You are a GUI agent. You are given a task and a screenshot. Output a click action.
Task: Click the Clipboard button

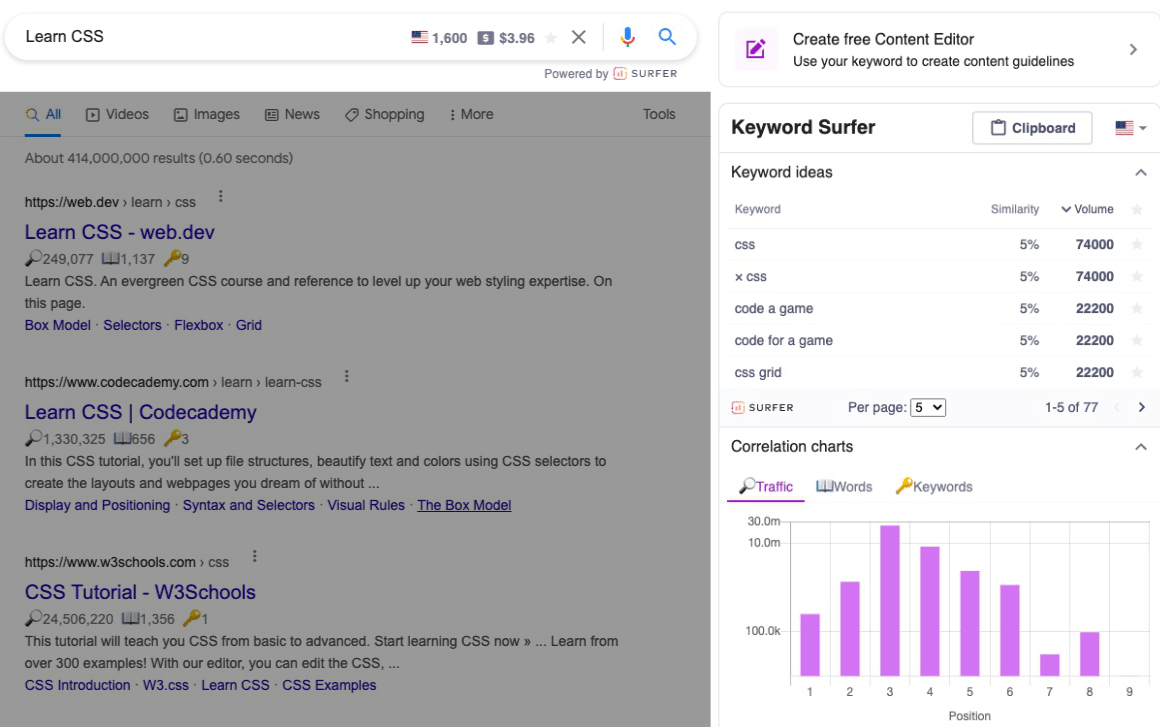tap(1033, 128)
